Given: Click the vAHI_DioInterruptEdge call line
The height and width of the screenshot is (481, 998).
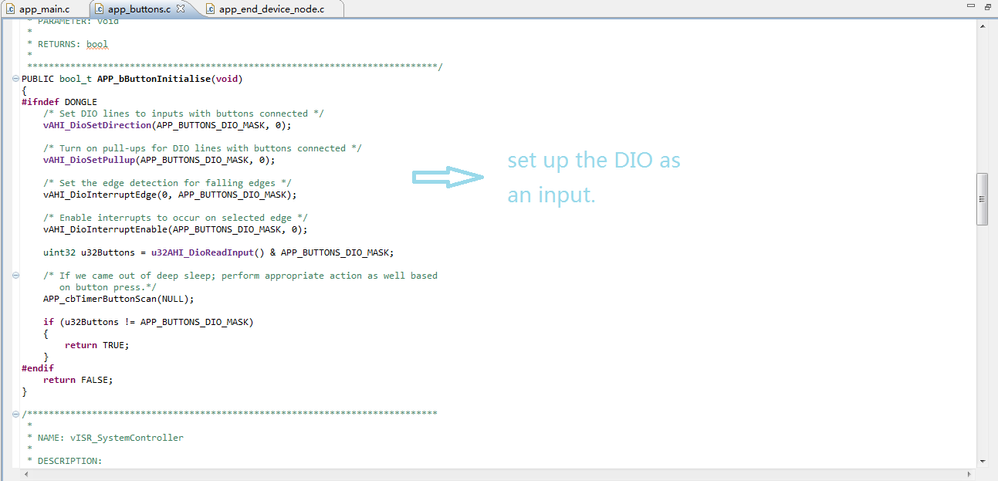Looking at the screenshot, I should coord(169,195).
